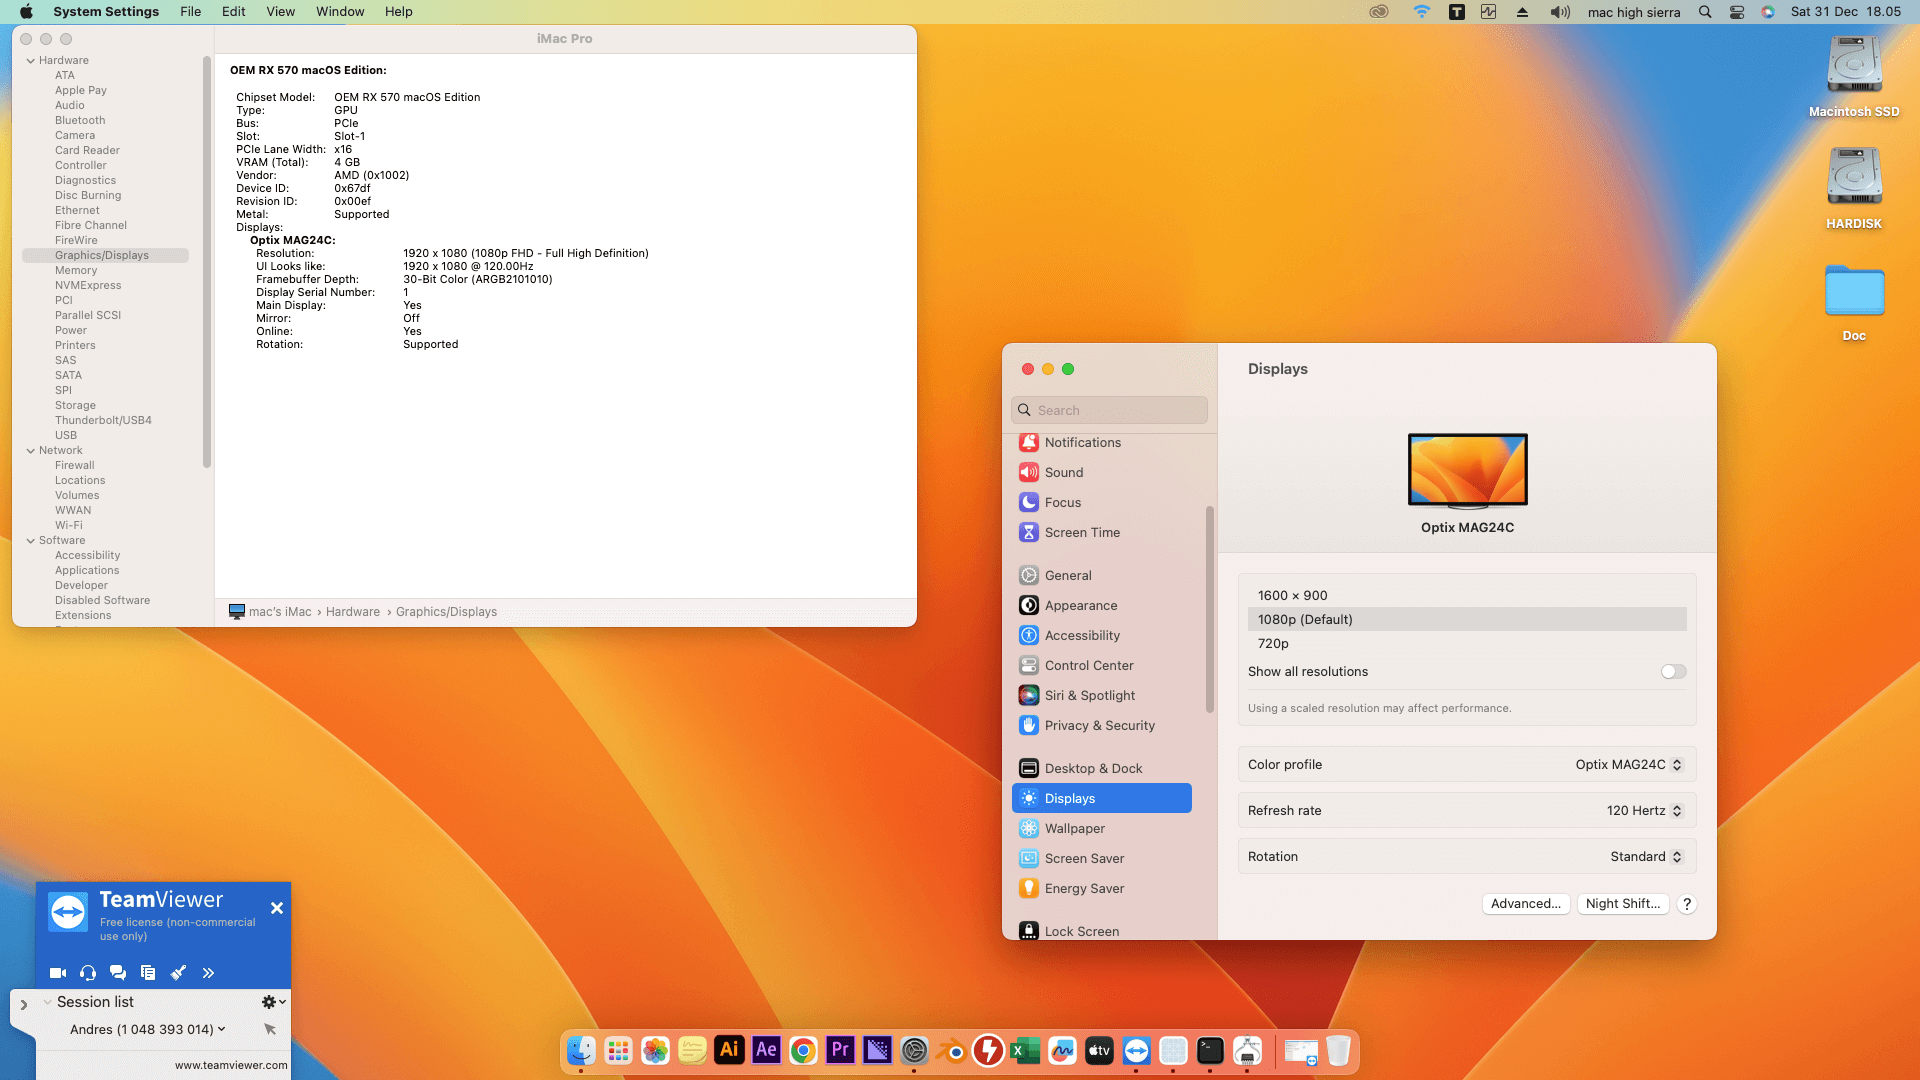
Task: Open Adobe Illustrator from the Dock
Action: click(729, 1050)
